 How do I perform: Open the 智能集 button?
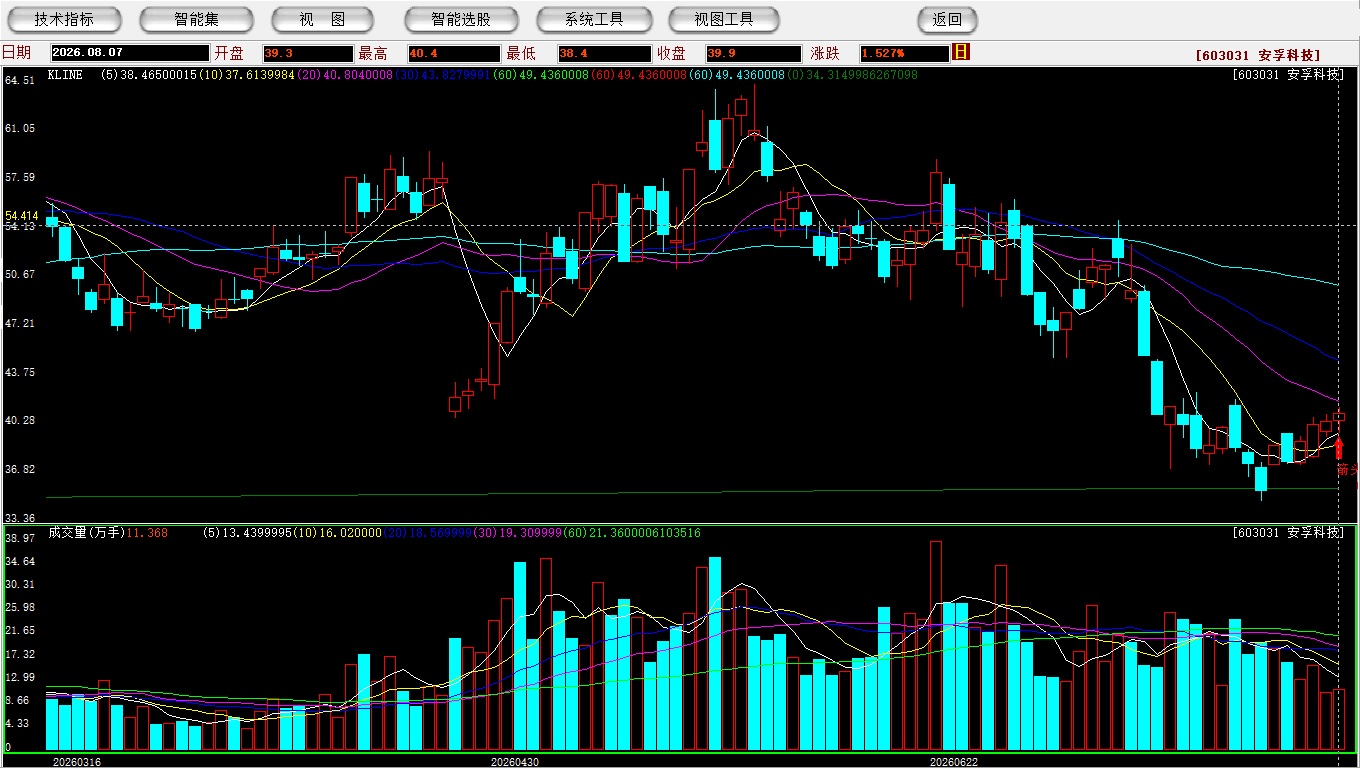[x=196, y=20]
